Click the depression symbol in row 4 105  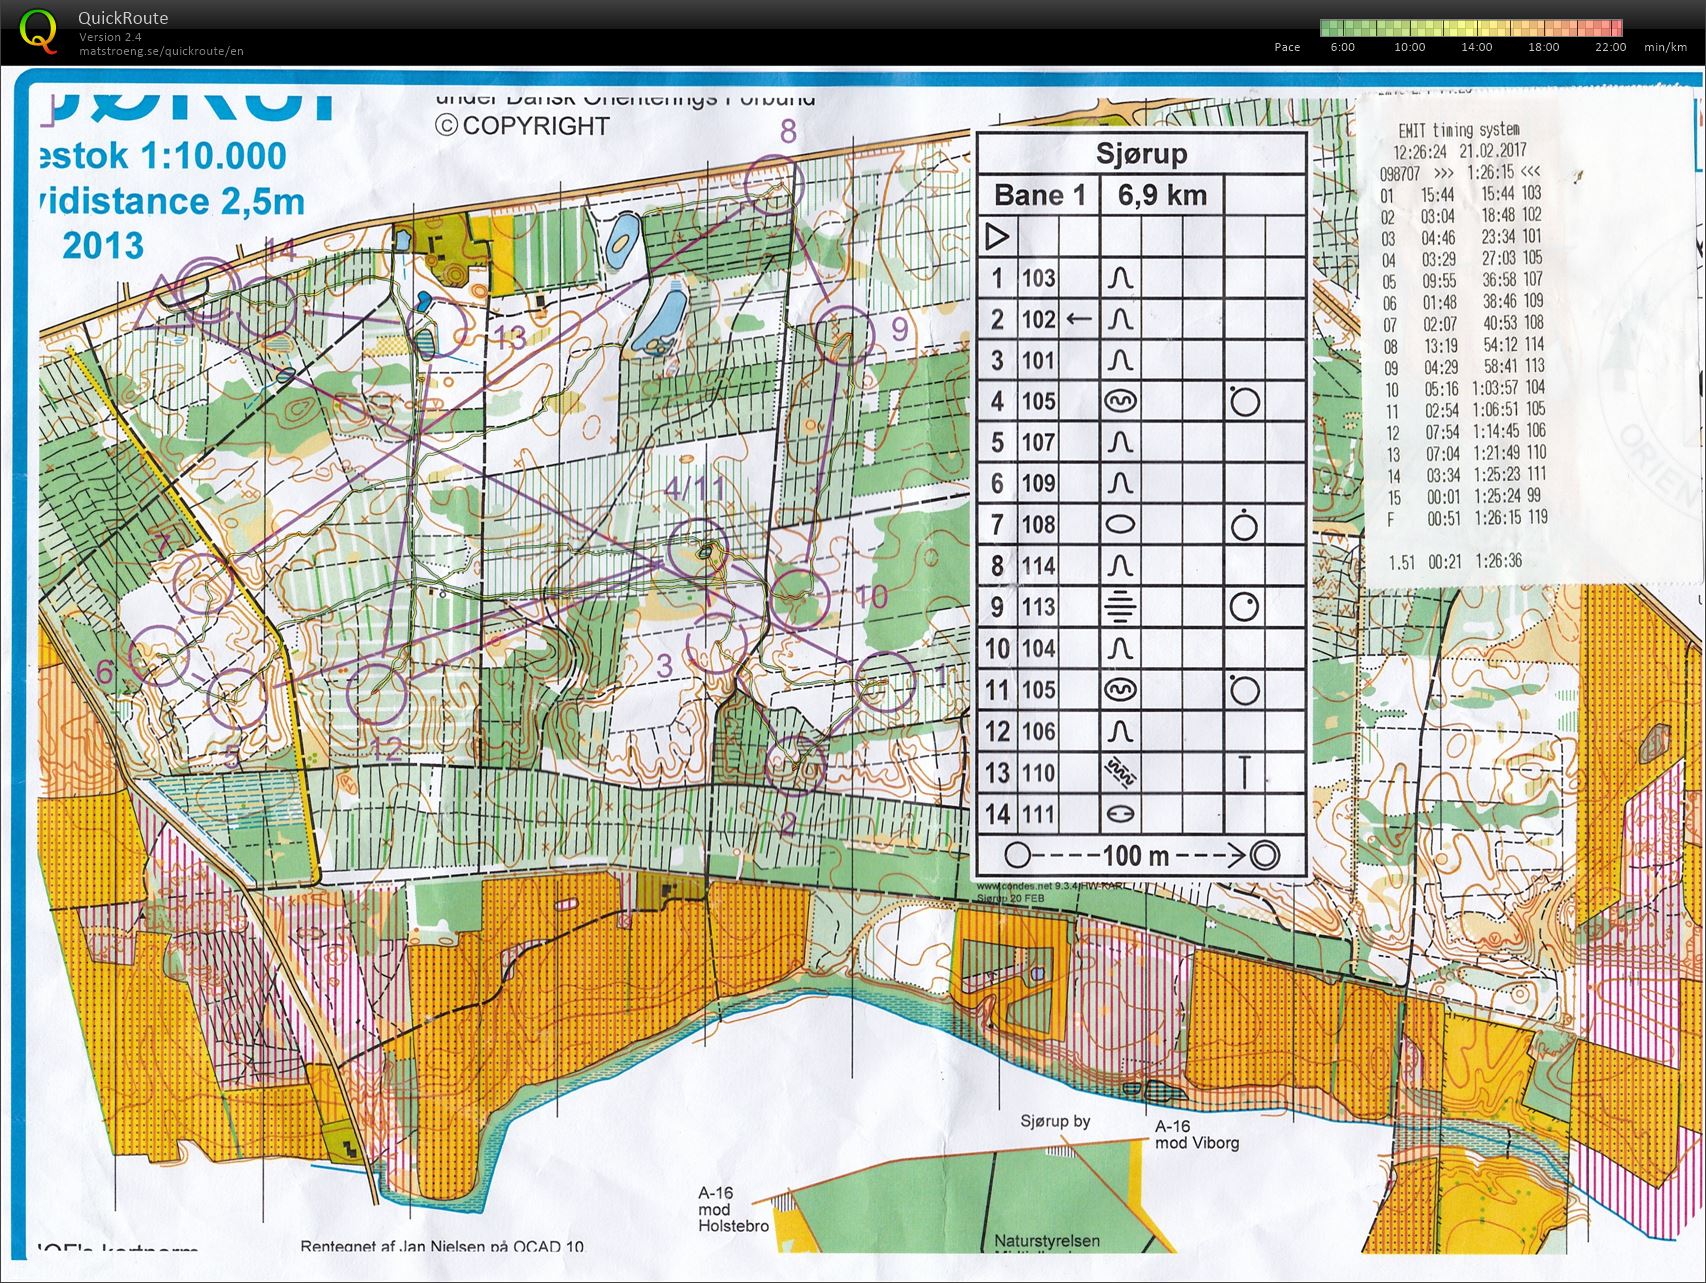click(1121, 401)
